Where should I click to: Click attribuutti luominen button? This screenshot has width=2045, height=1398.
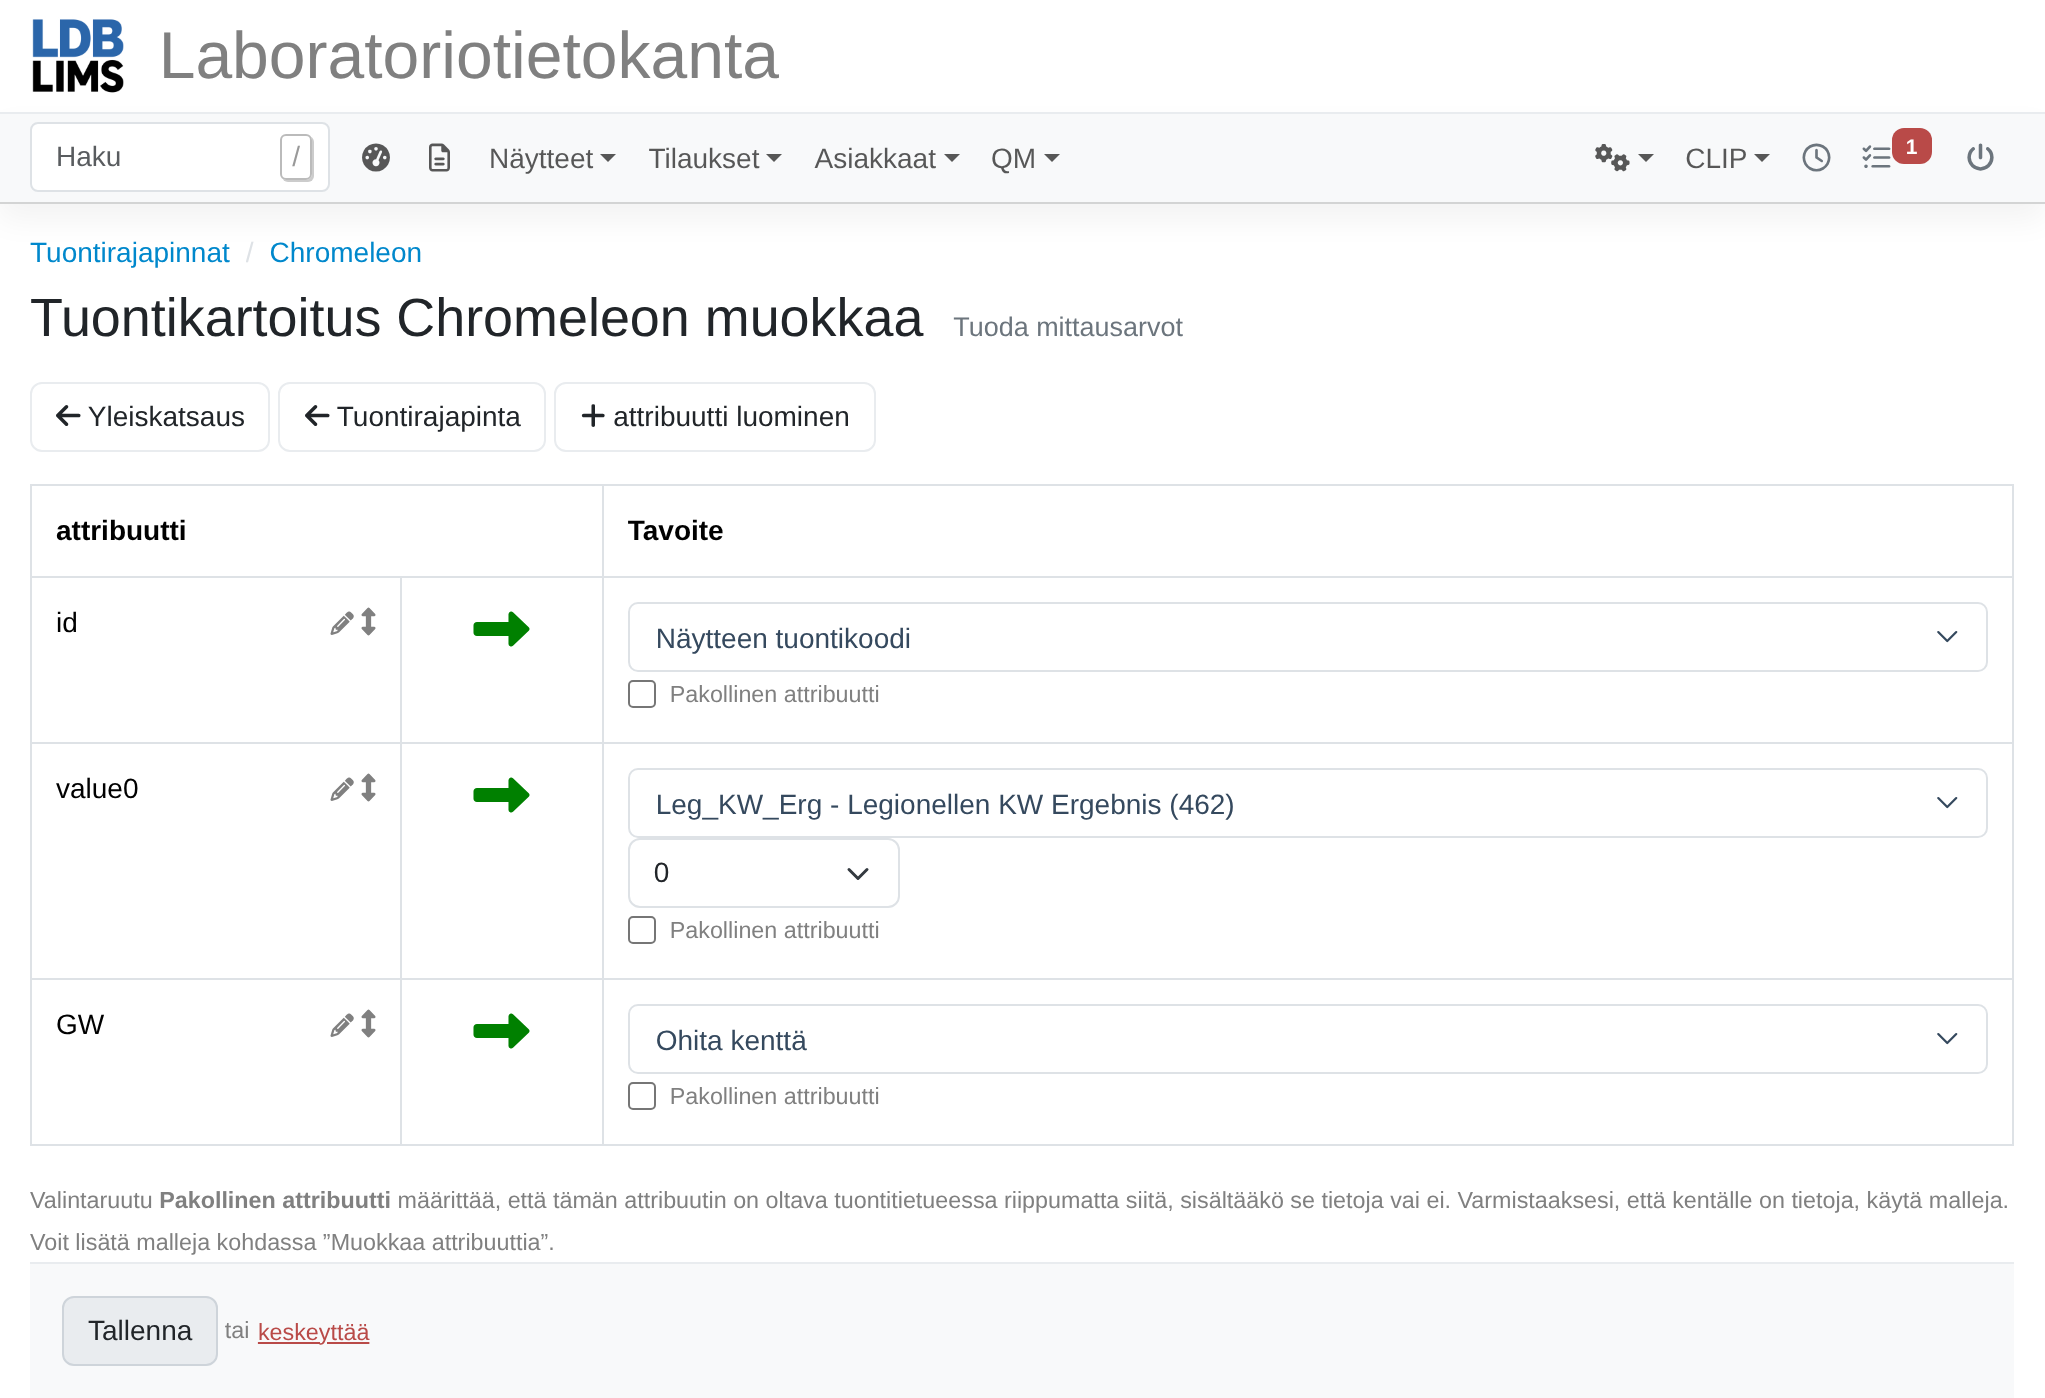pyautogui.click(x=715, y=417)
